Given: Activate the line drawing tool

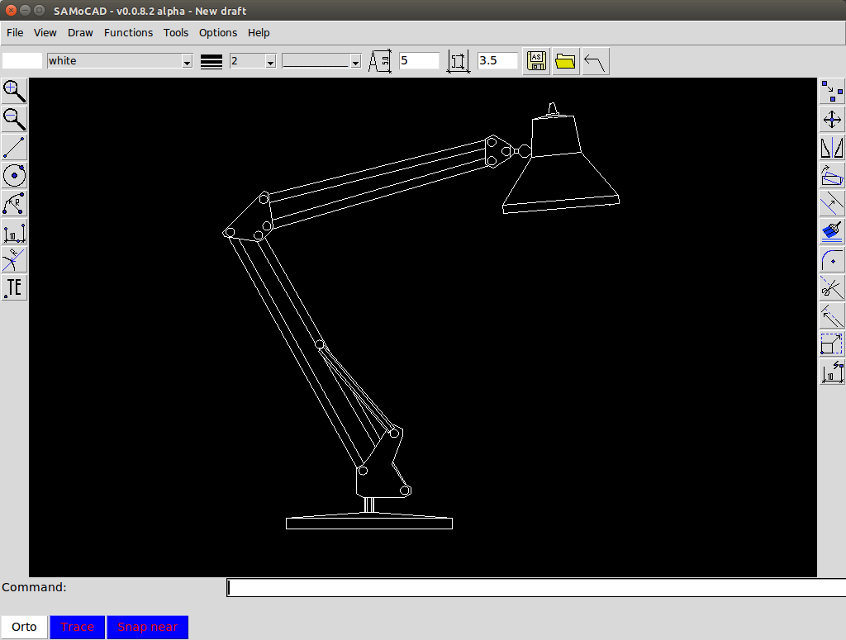Looking at the screenshot, I should [x=14, y=148].
